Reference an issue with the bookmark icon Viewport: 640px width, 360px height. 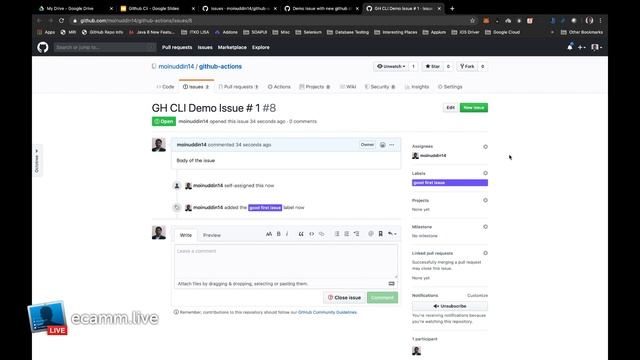tap(380, 234)
